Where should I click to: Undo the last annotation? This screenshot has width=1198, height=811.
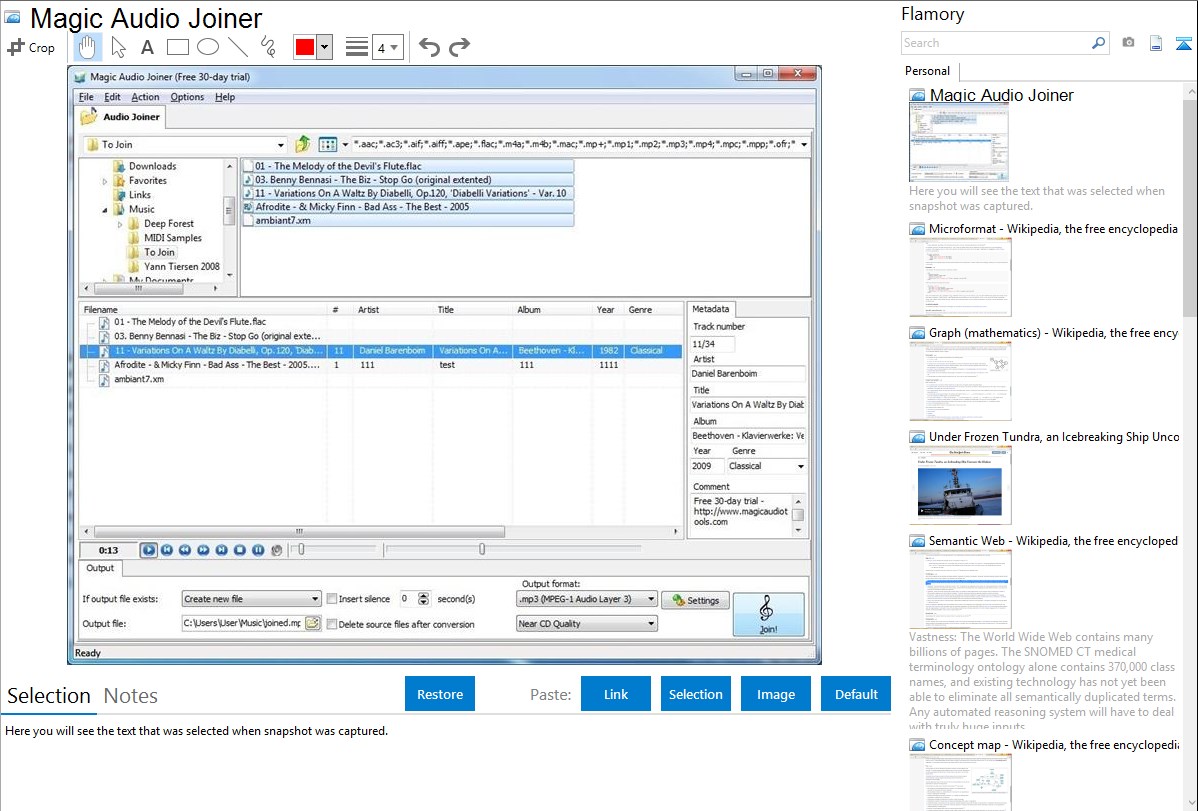(x=429, y=47)
